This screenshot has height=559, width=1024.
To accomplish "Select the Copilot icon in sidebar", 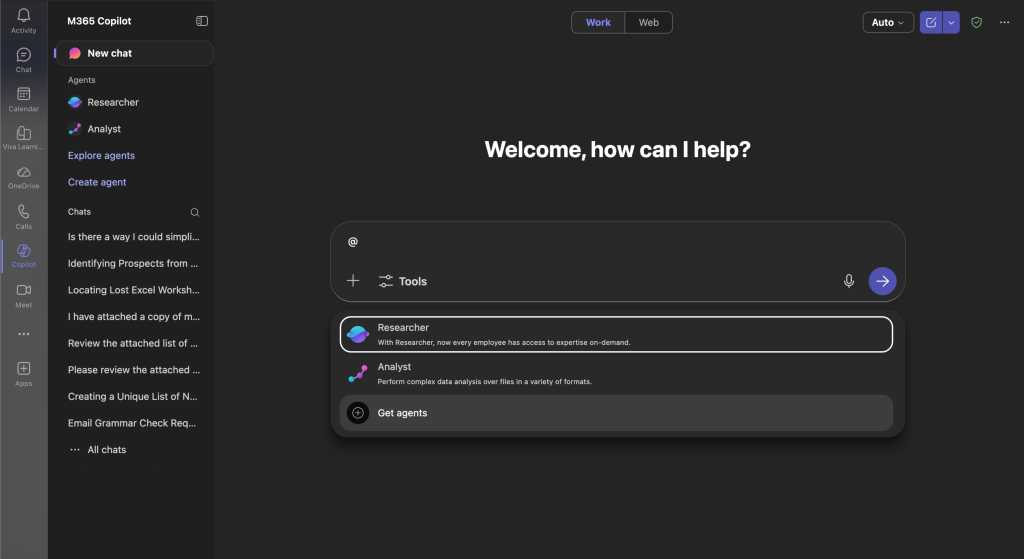I will click(24, 251).
